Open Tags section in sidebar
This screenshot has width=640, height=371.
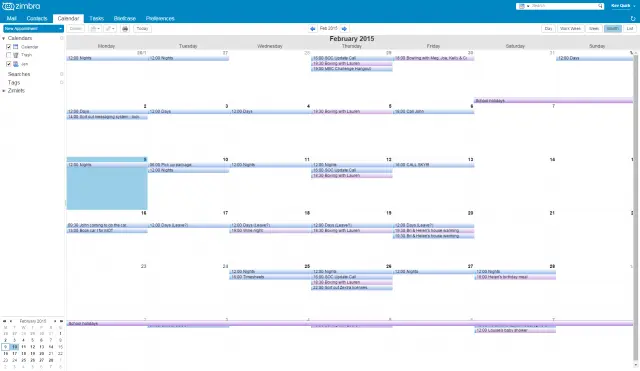pos(14,82)
